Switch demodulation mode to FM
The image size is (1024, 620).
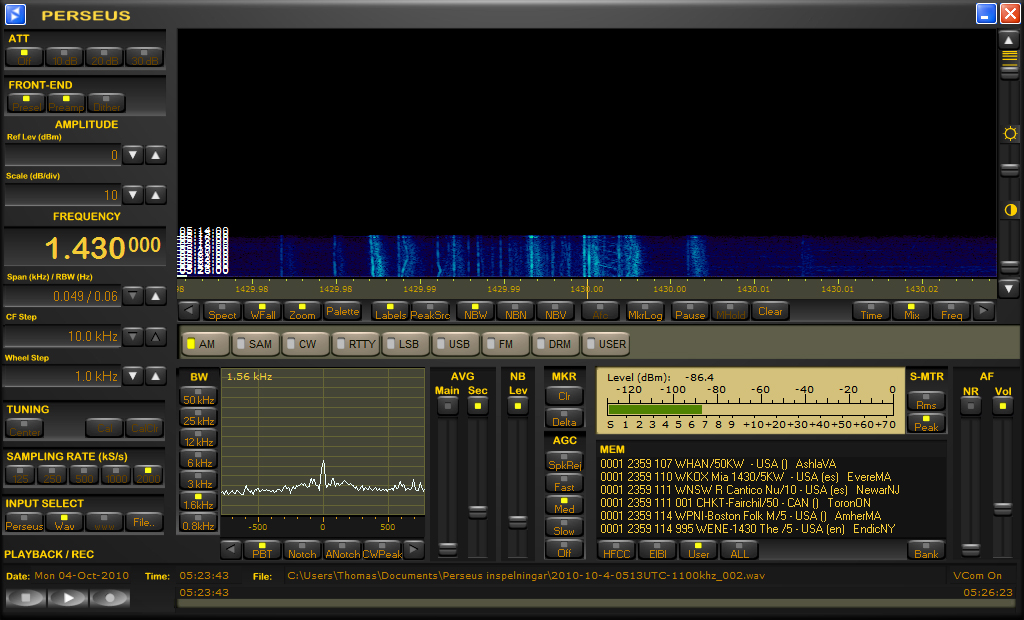tap(504, 344)
